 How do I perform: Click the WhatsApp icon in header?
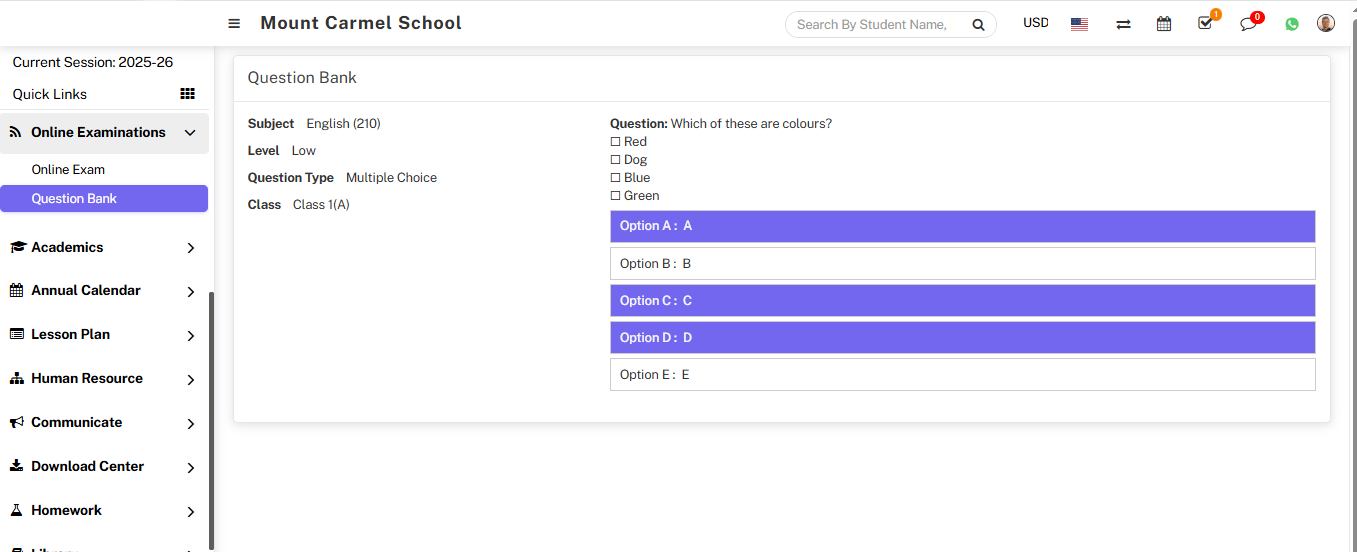click(1292, 24)
